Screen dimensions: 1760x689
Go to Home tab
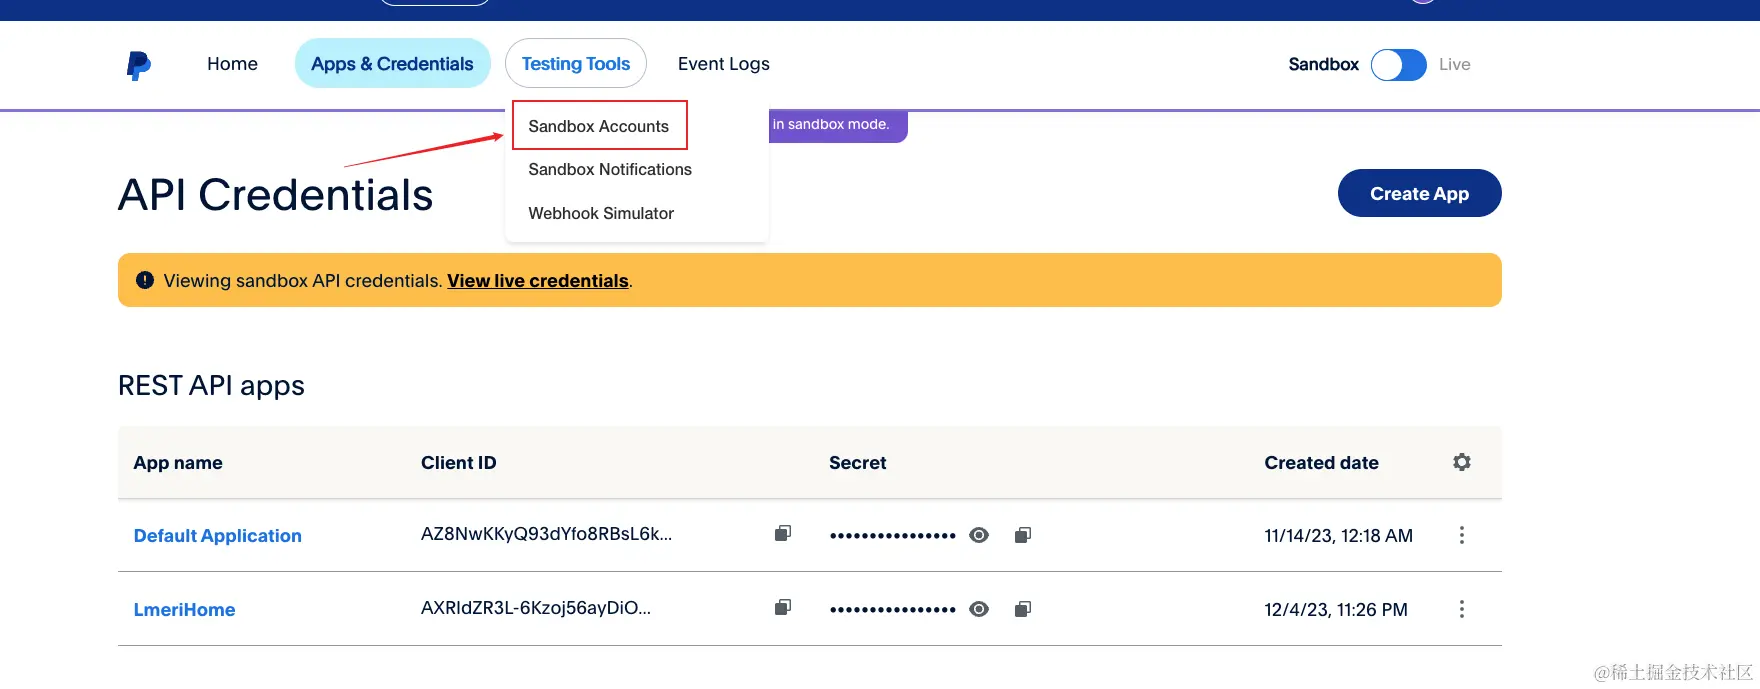(x=232, y=64)
